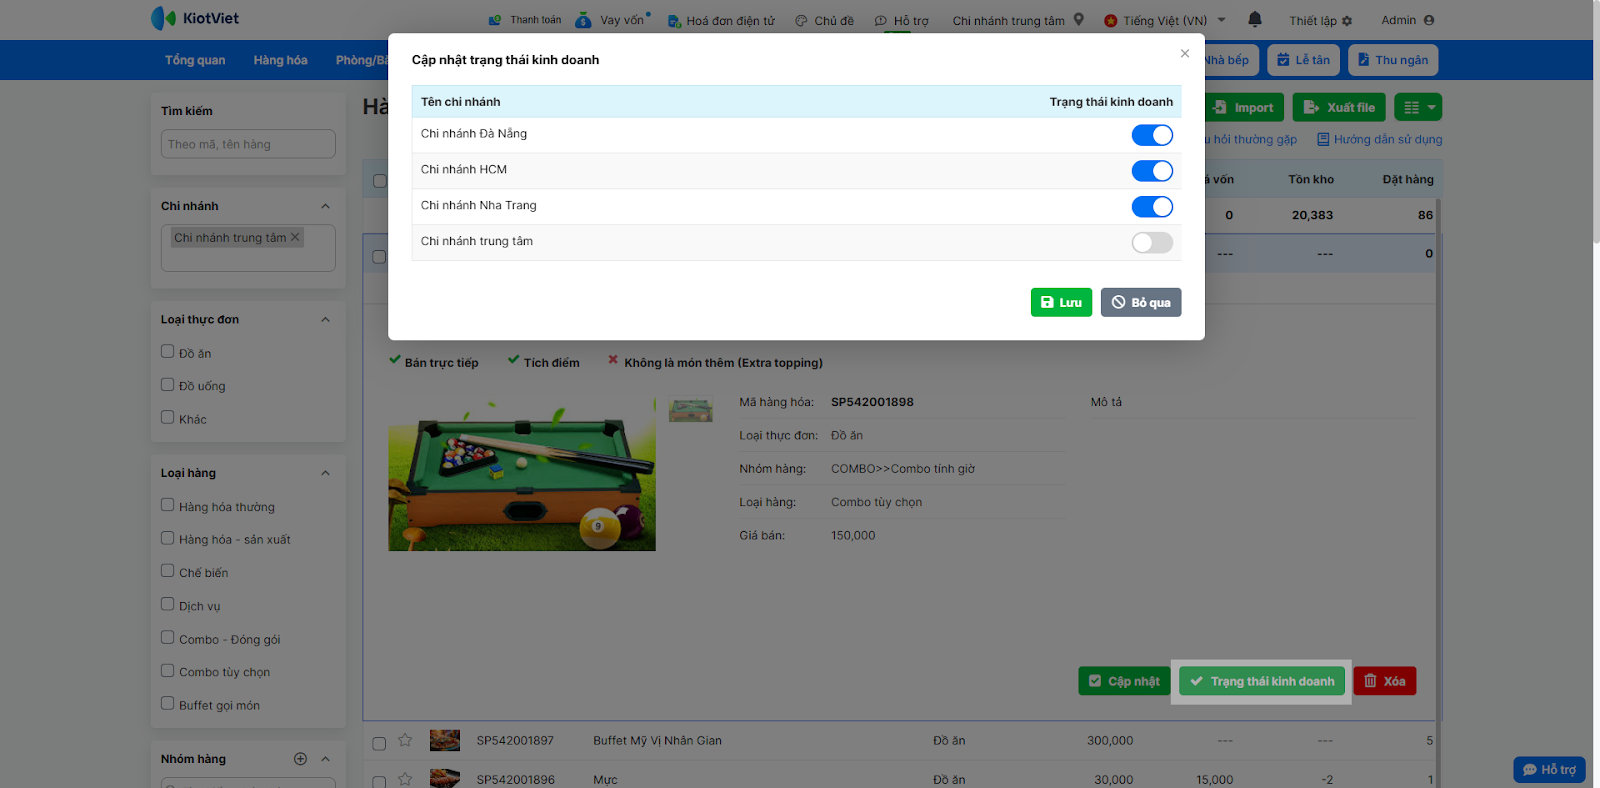Click the branch location pin icon
Screen dimensions: 1600x788
(x=1079, y=19)
